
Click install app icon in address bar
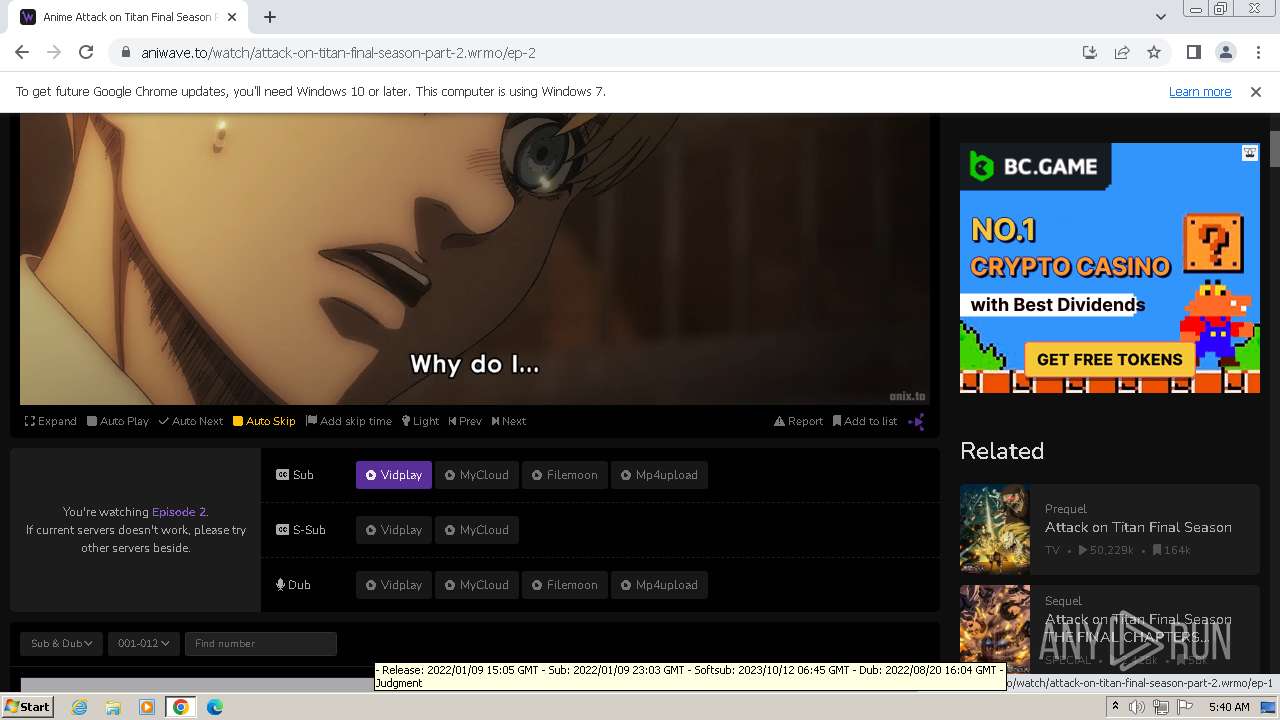pos(1090,53)
